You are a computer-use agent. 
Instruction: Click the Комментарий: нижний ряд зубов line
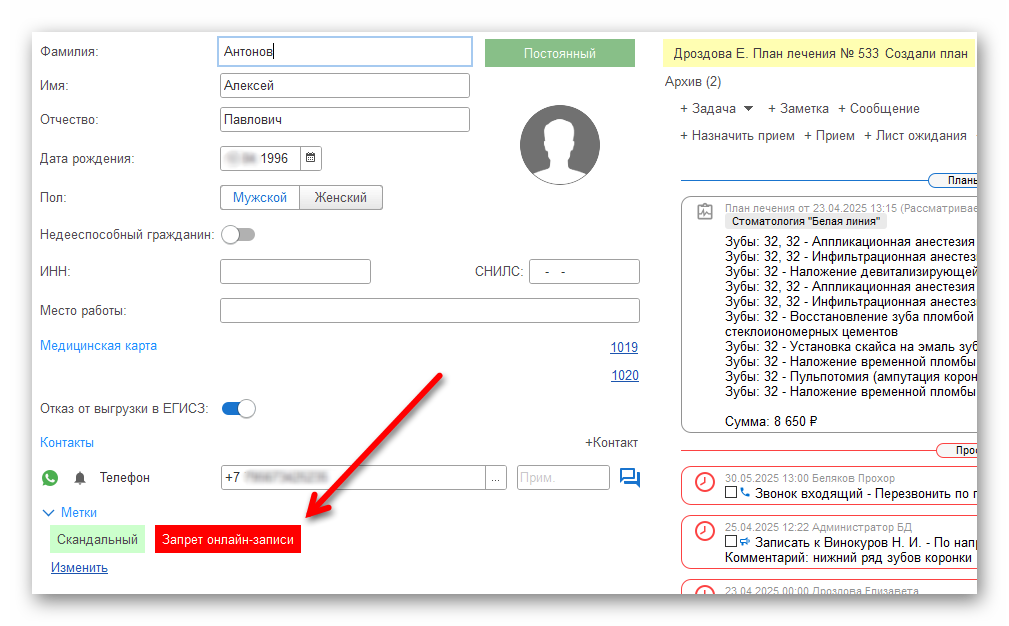click(848, 558)
